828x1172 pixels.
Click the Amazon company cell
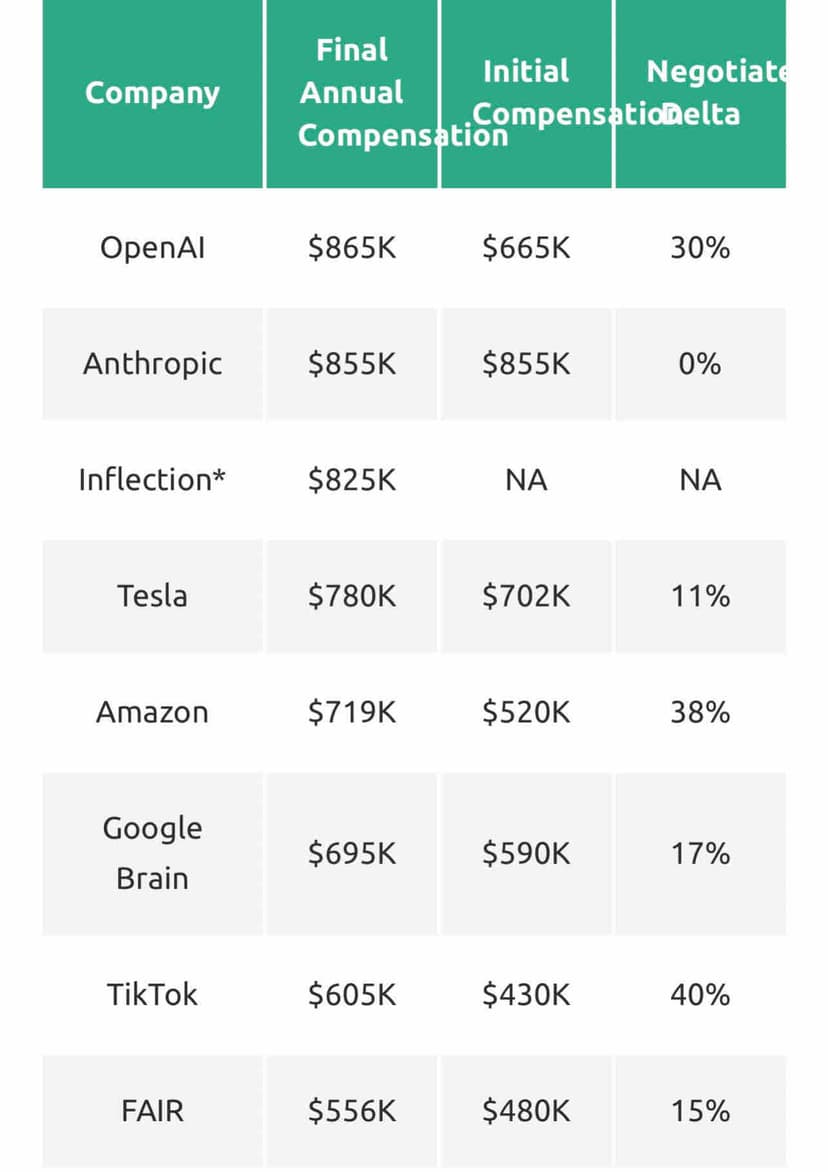pyautogui.click(x=152, y=712)
